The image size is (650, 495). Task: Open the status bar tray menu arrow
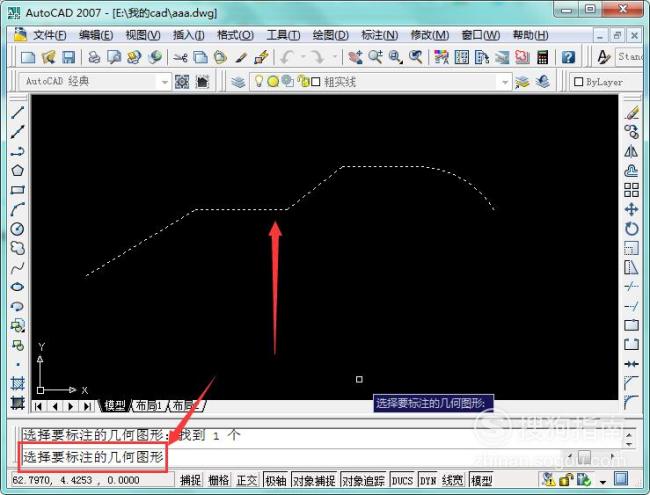(x=602, y=482)
